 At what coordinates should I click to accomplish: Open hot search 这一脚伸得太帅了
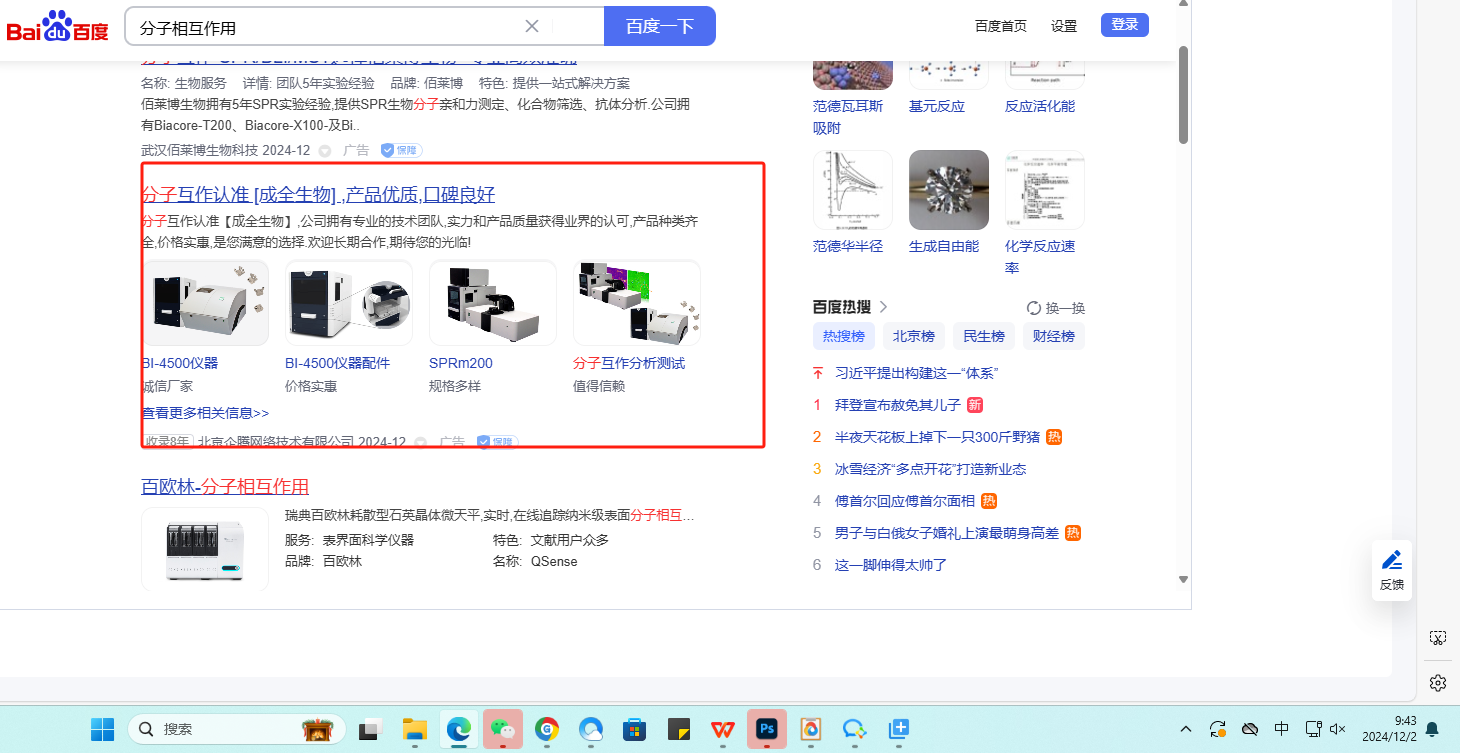(x=891, y=565)
